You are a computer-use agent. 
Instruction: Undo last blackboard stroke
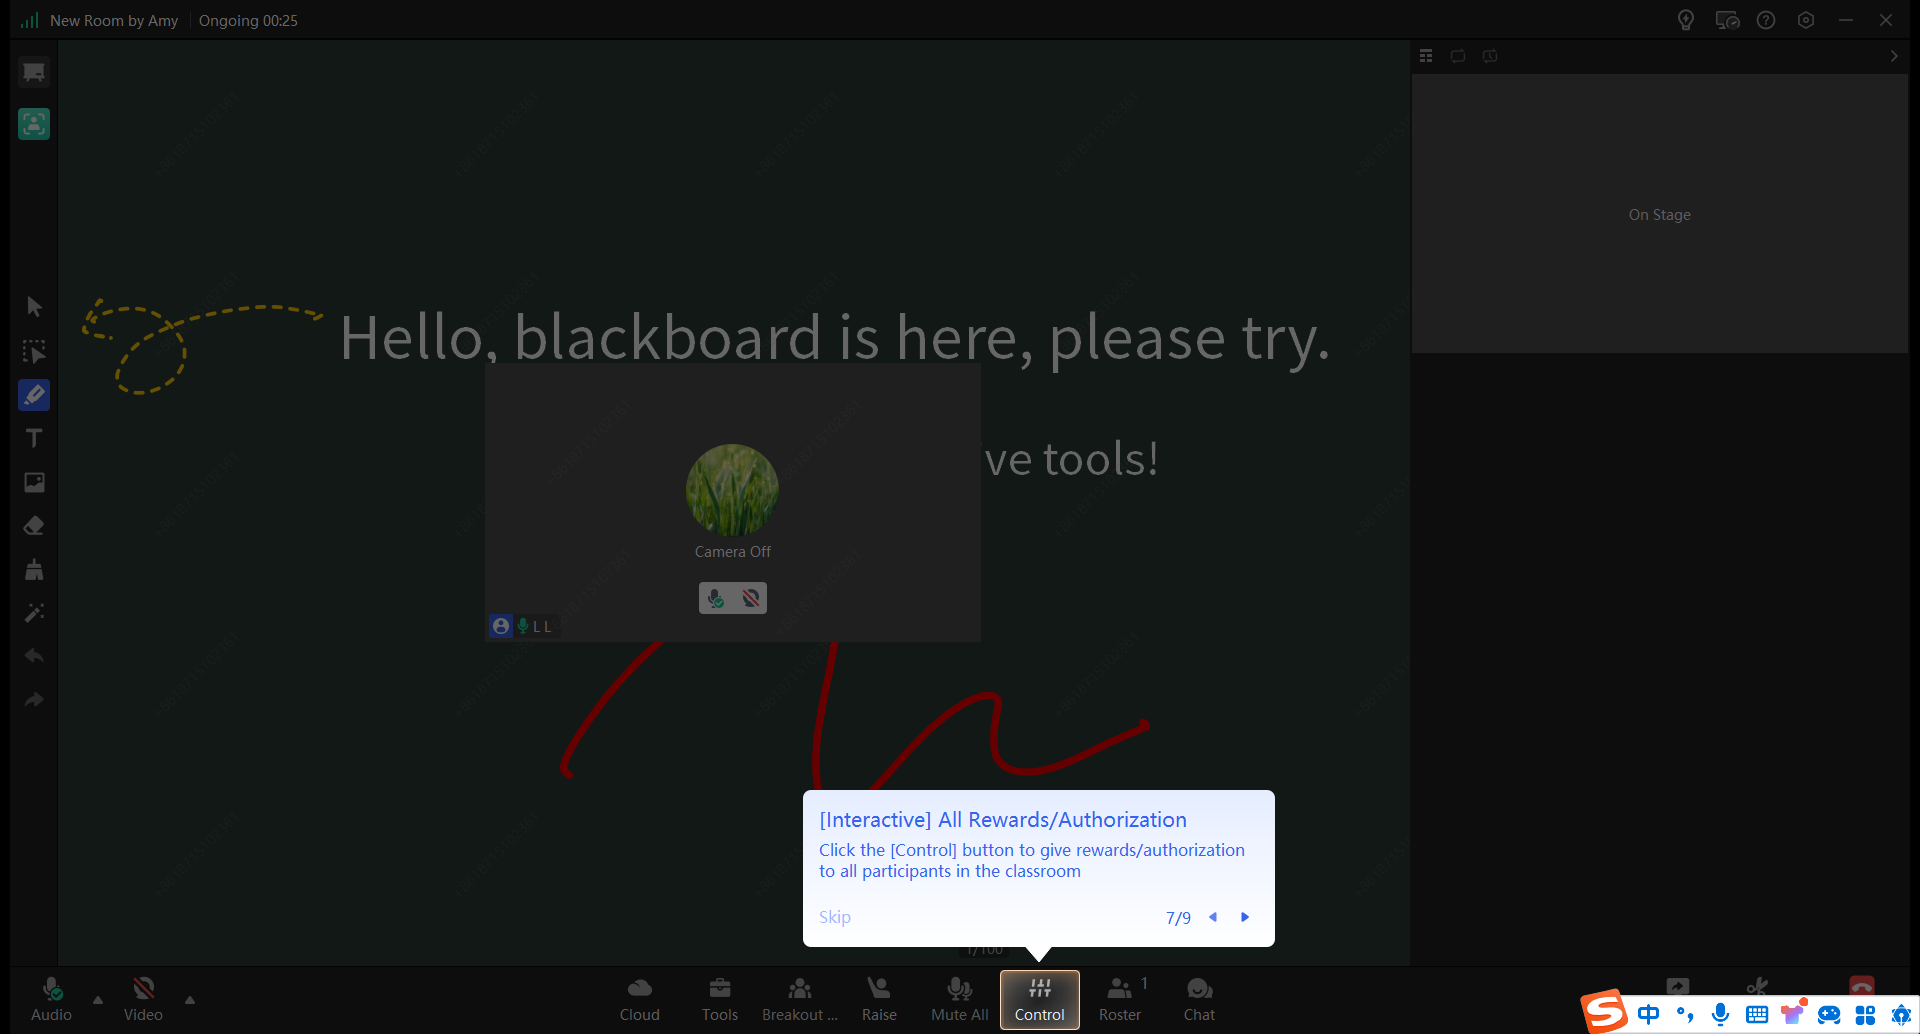34,656
